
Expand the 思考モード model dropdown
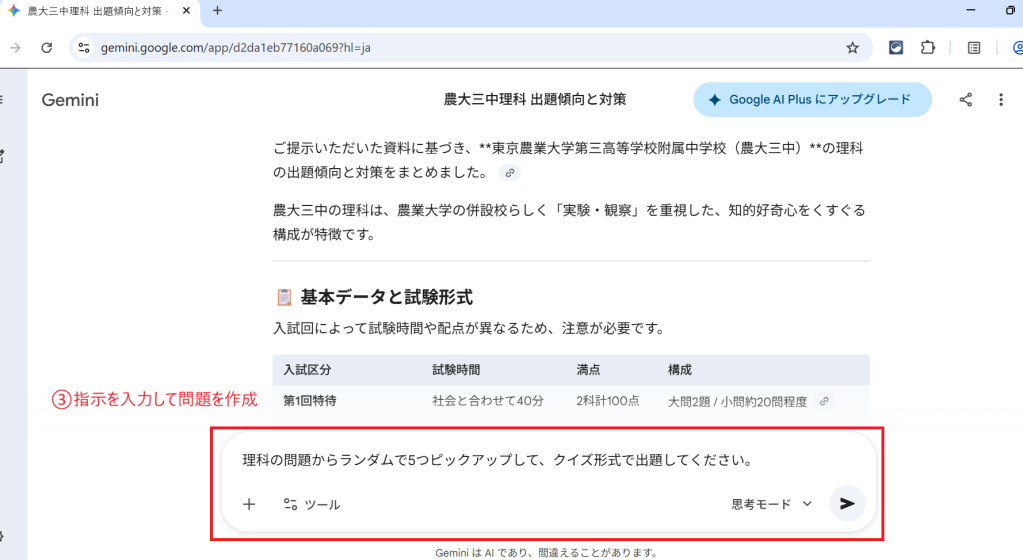point(771,504)
